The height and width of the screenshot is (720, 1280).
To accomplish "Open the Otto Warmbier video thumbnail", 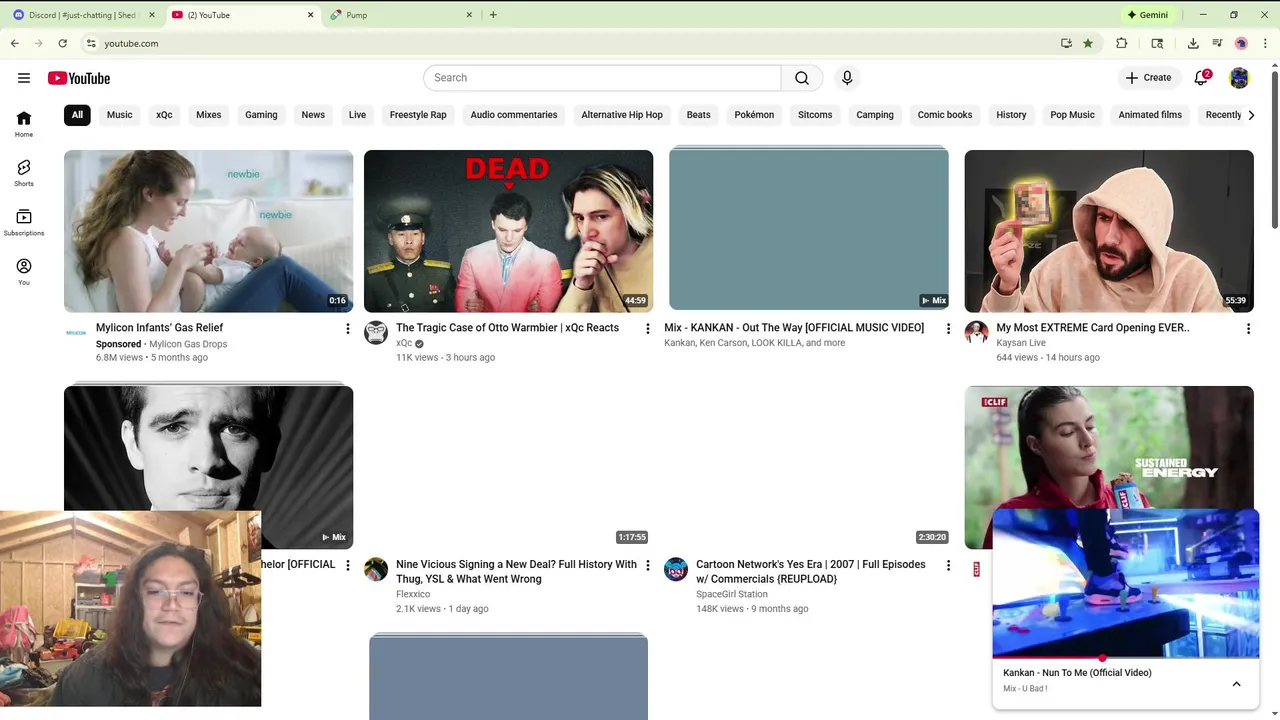I will (x=508, y=231).
